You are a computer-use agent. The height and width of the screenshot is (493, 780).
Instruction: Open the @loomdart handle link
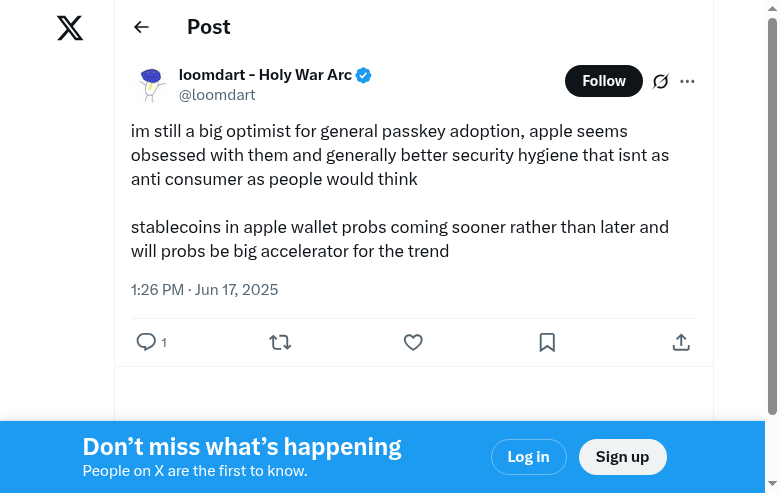pos(217,95)
